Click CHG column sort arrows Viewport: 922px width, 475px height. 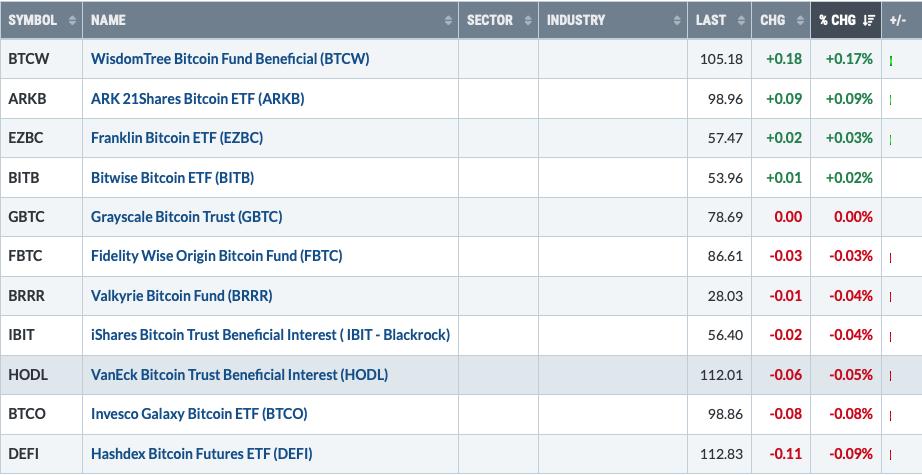pyautogui.click(x=800, y=20)
